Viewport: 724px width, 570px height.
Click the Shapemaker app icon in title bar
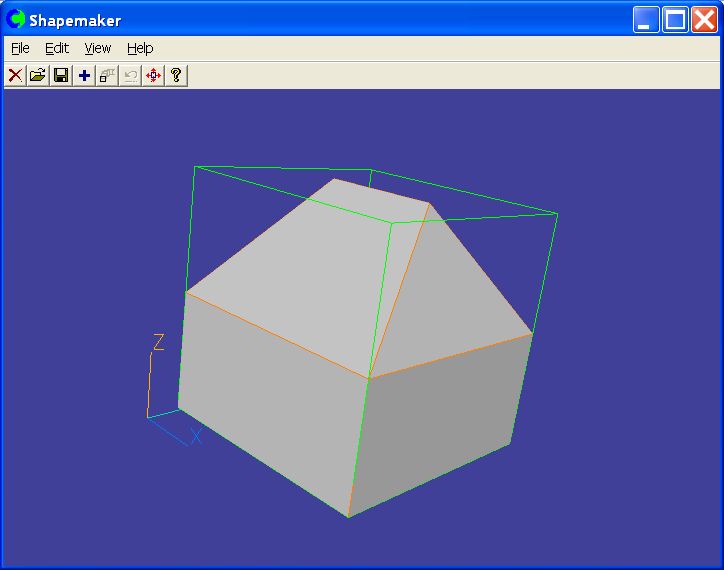pos(16,19)
